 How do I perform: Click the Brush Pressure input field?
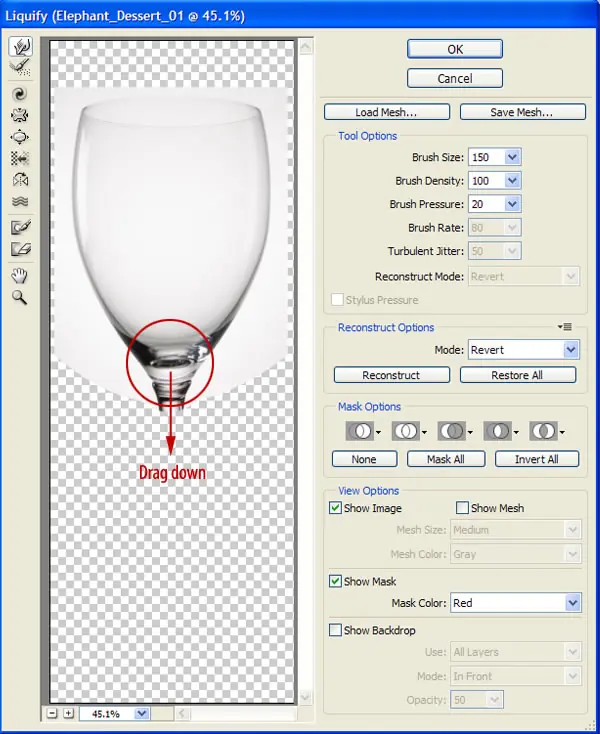[x=487, y=204]
